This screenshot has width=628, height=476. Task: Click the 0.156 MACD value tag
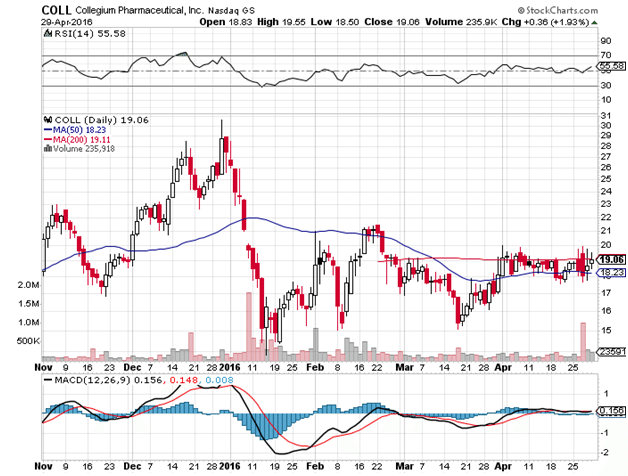pos(611,411)
